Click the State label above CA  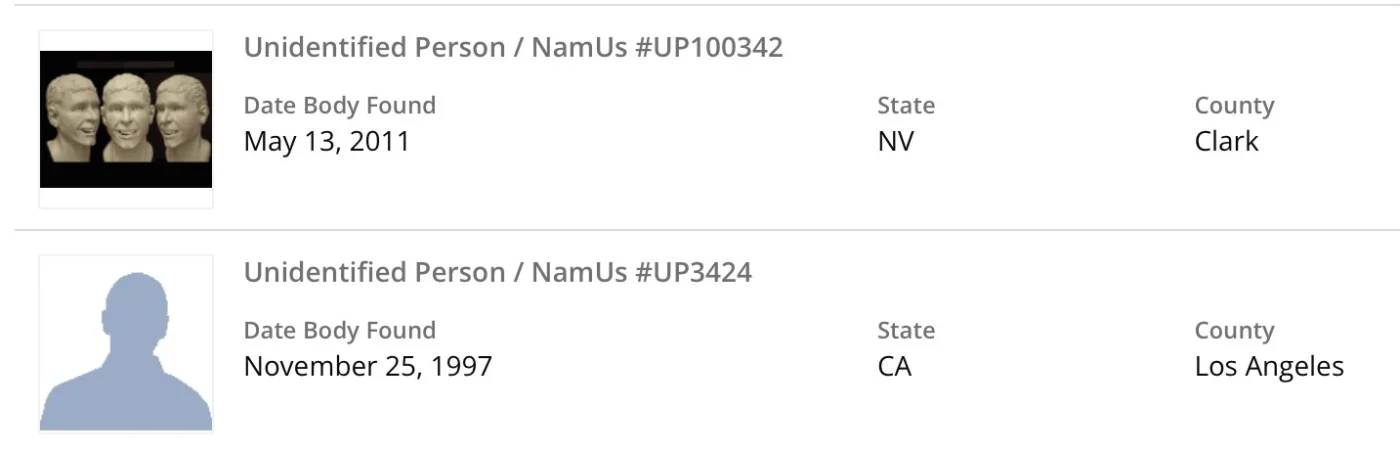click(906, 330)
